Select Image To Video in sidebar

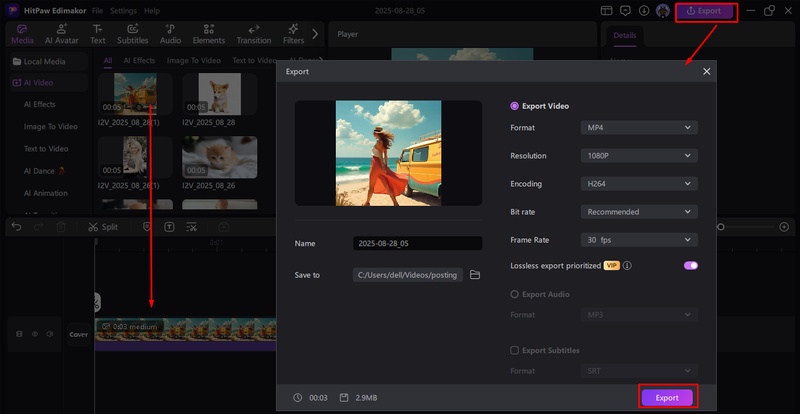[51, 127]
